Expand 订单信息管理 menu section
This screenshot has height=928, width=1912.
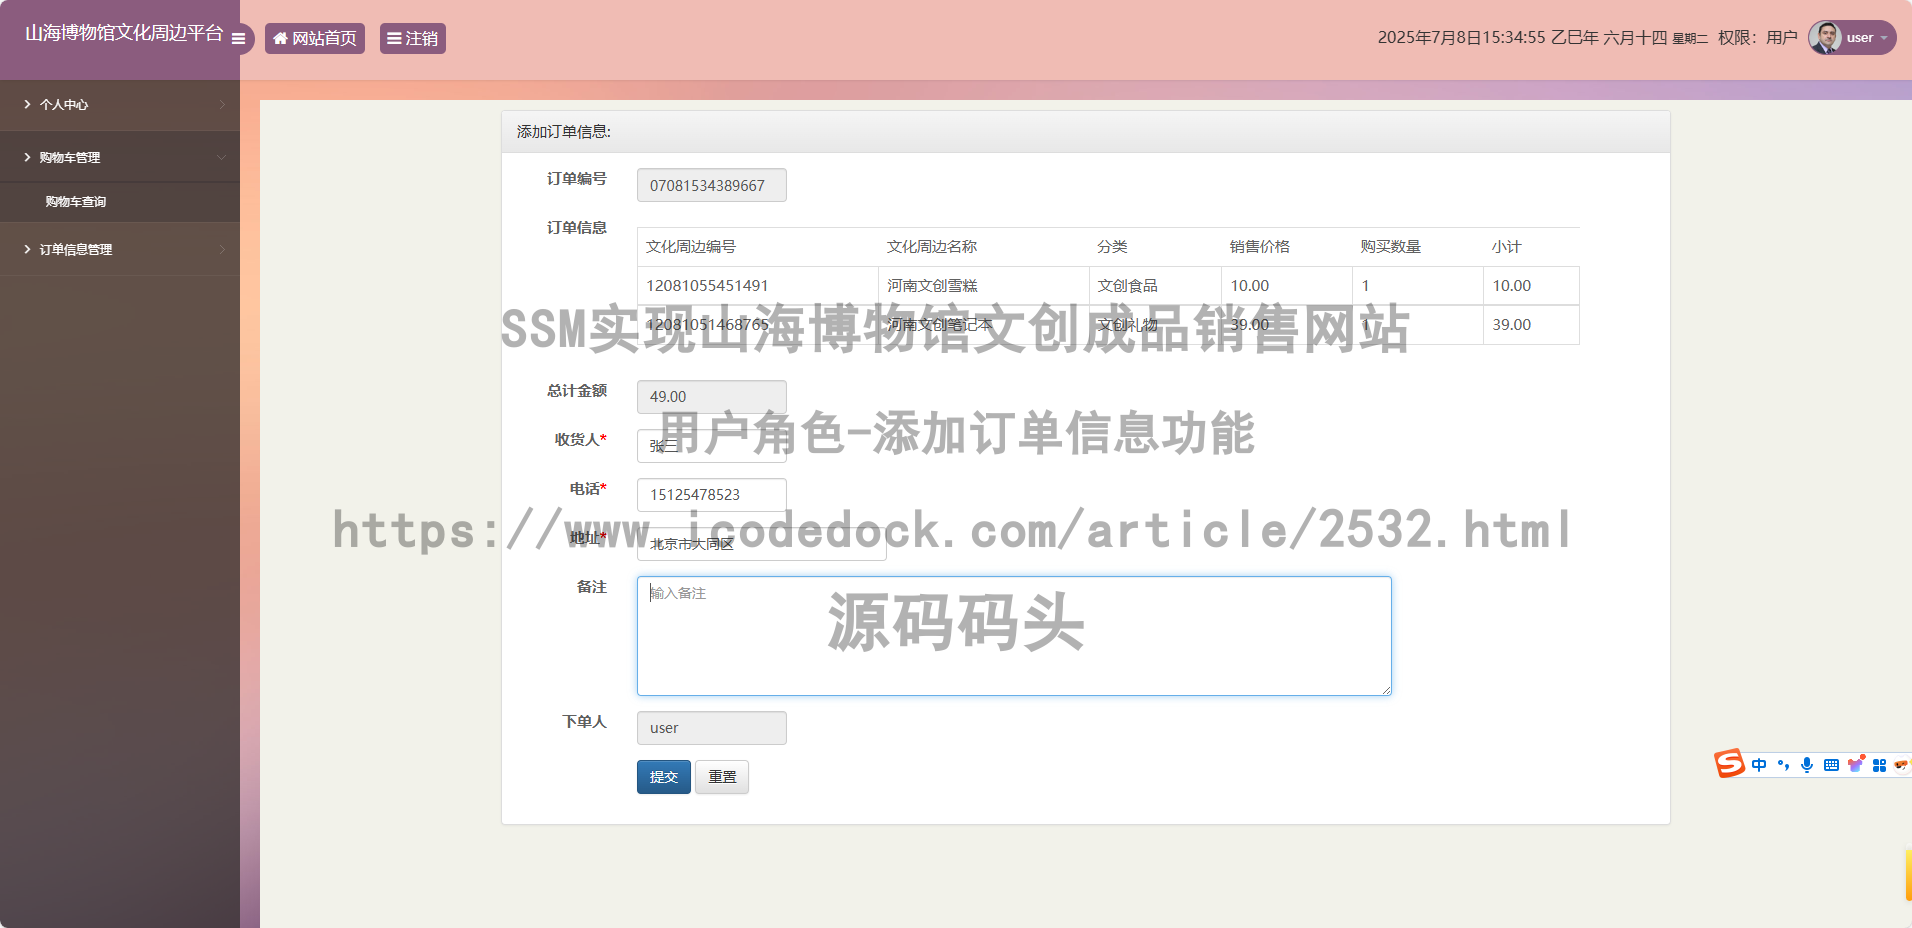coord(120,249)
